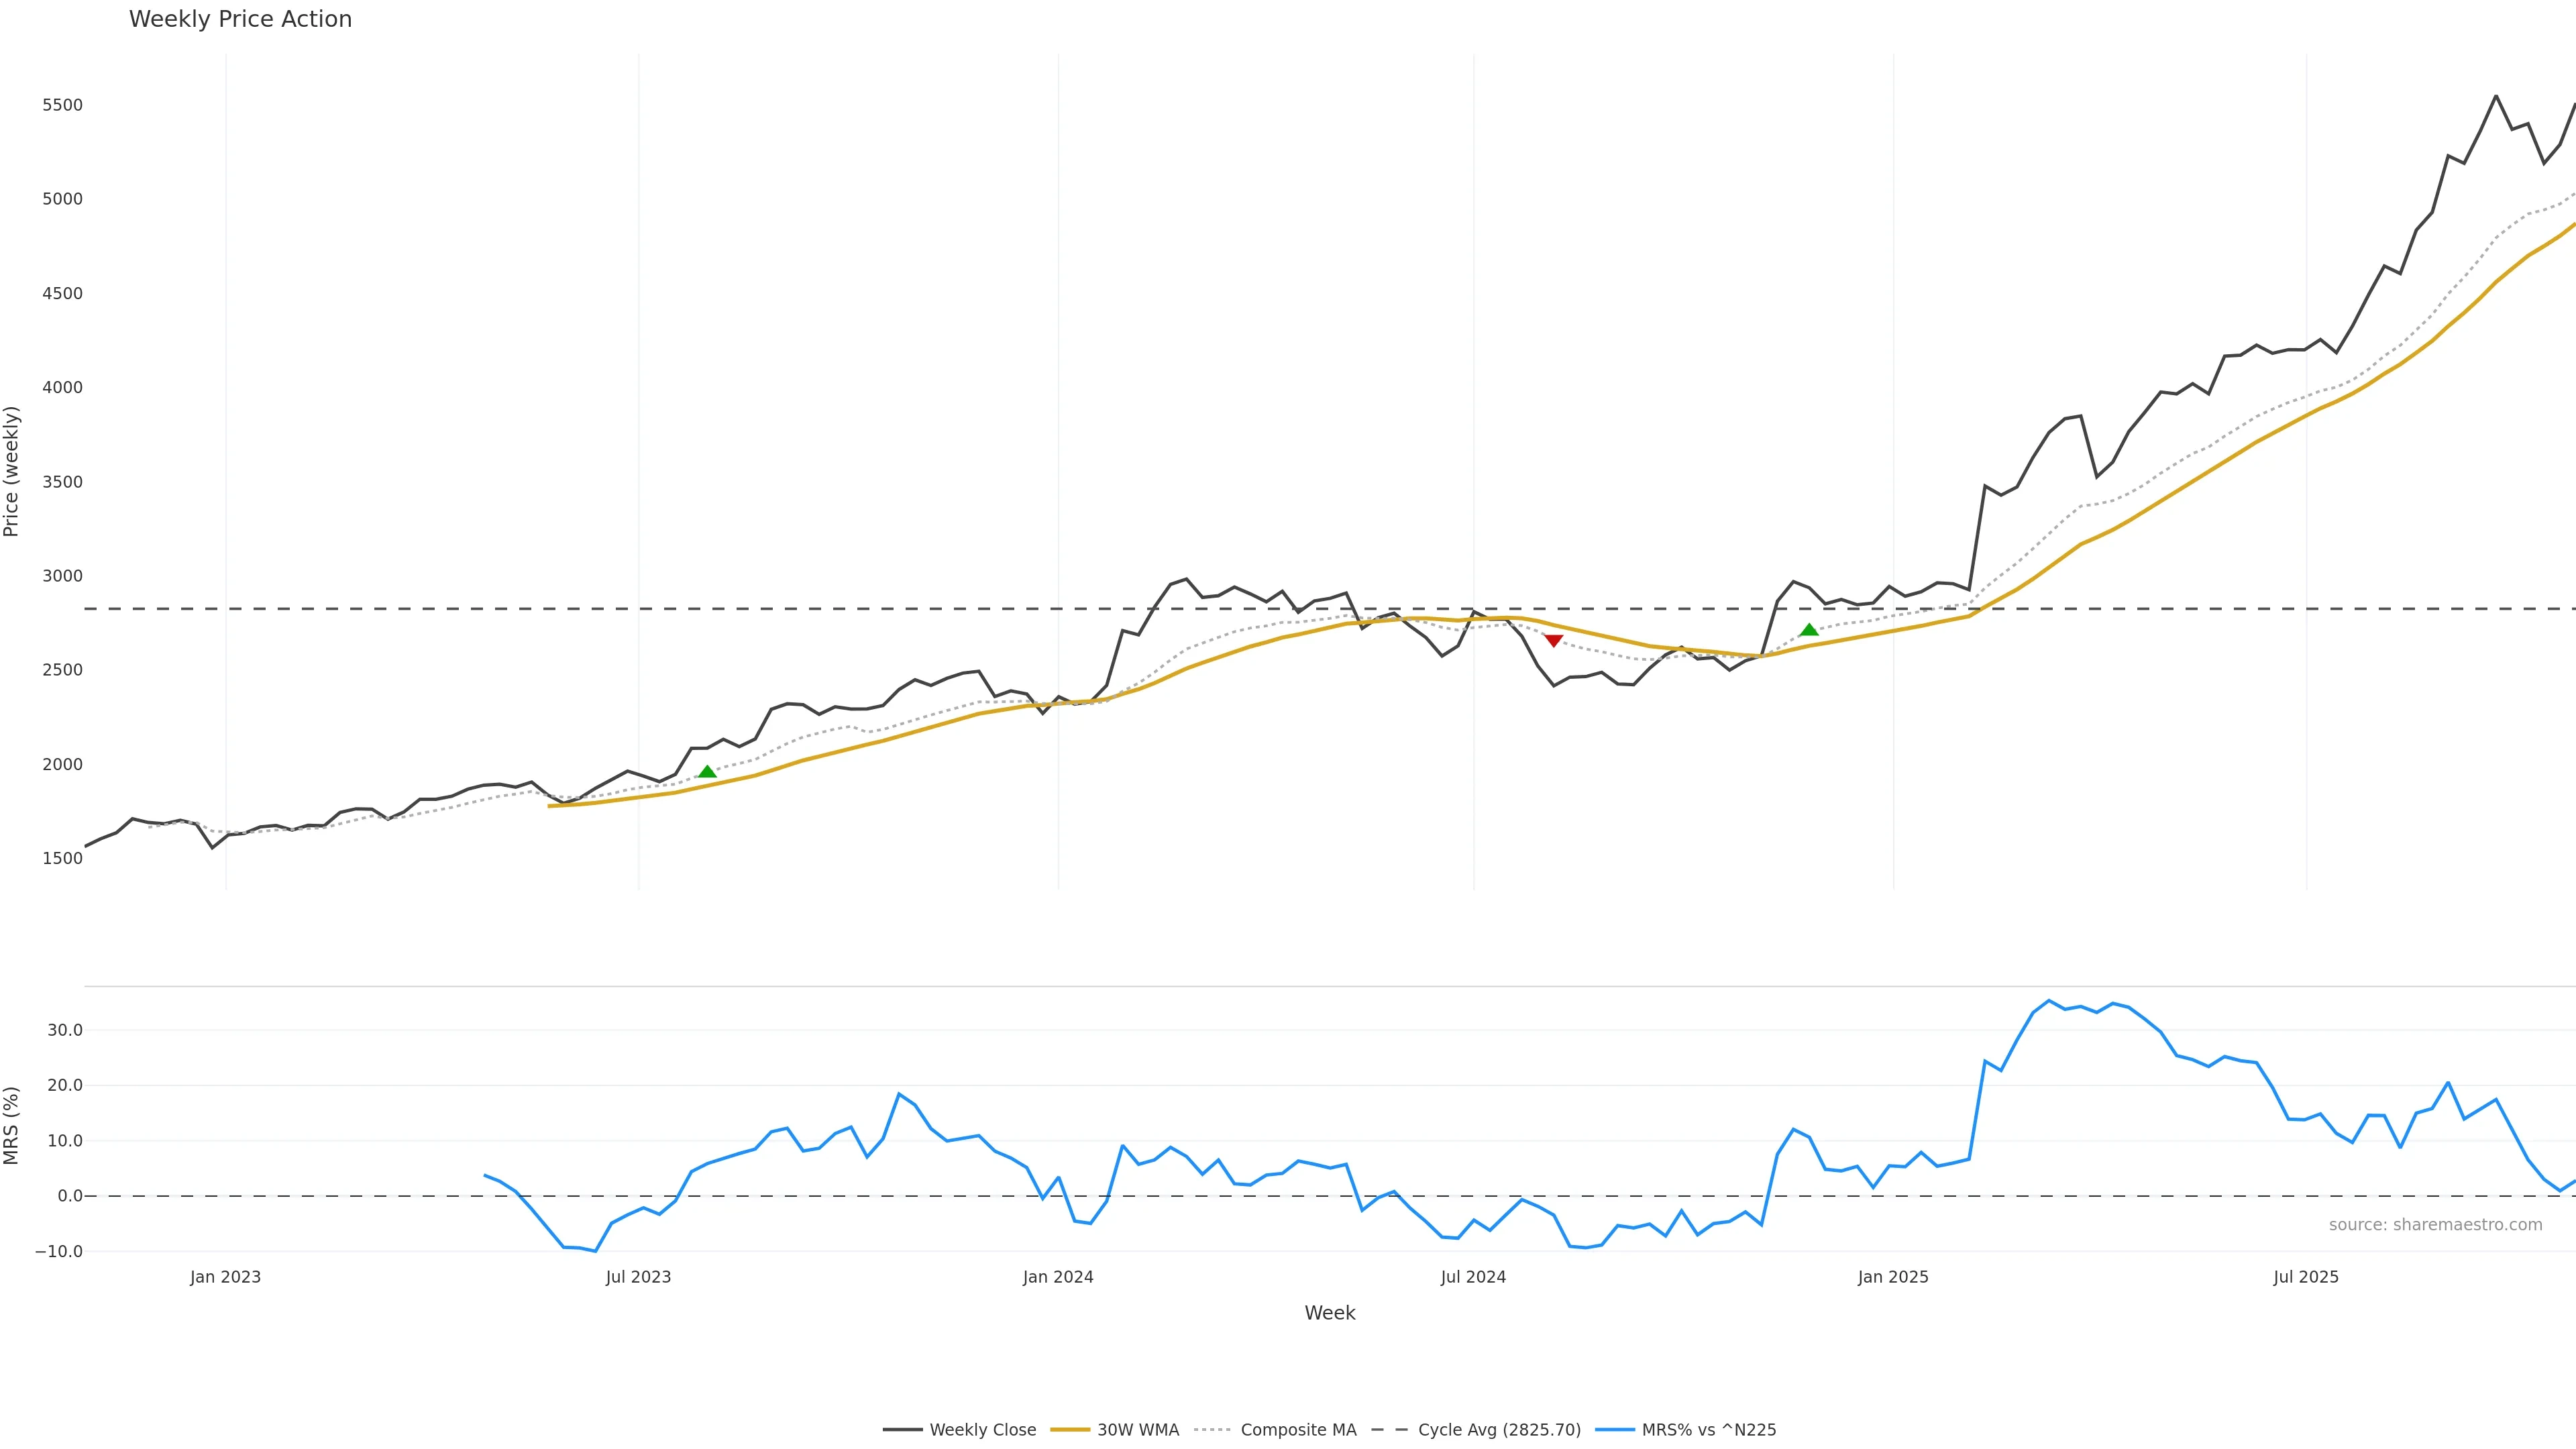Click the Week x-axis title
2576x1449 pixels.
tap(1329, 1313)
